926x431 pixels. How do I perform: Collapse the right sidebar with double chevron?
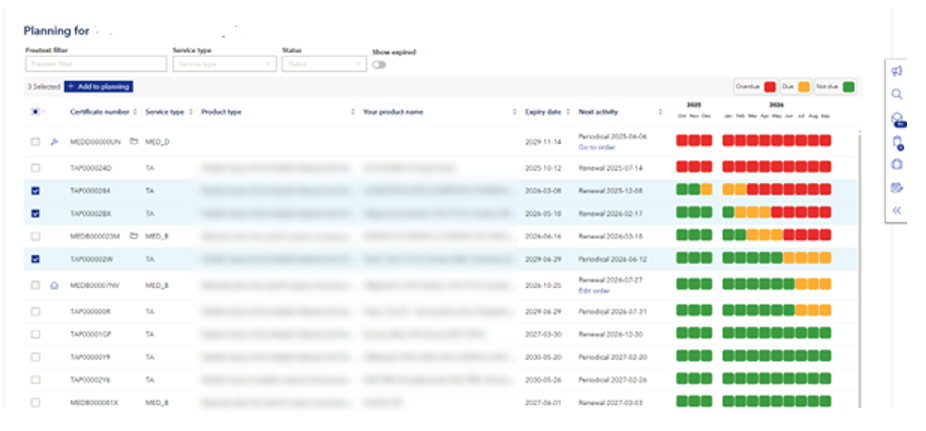[897, 211]
